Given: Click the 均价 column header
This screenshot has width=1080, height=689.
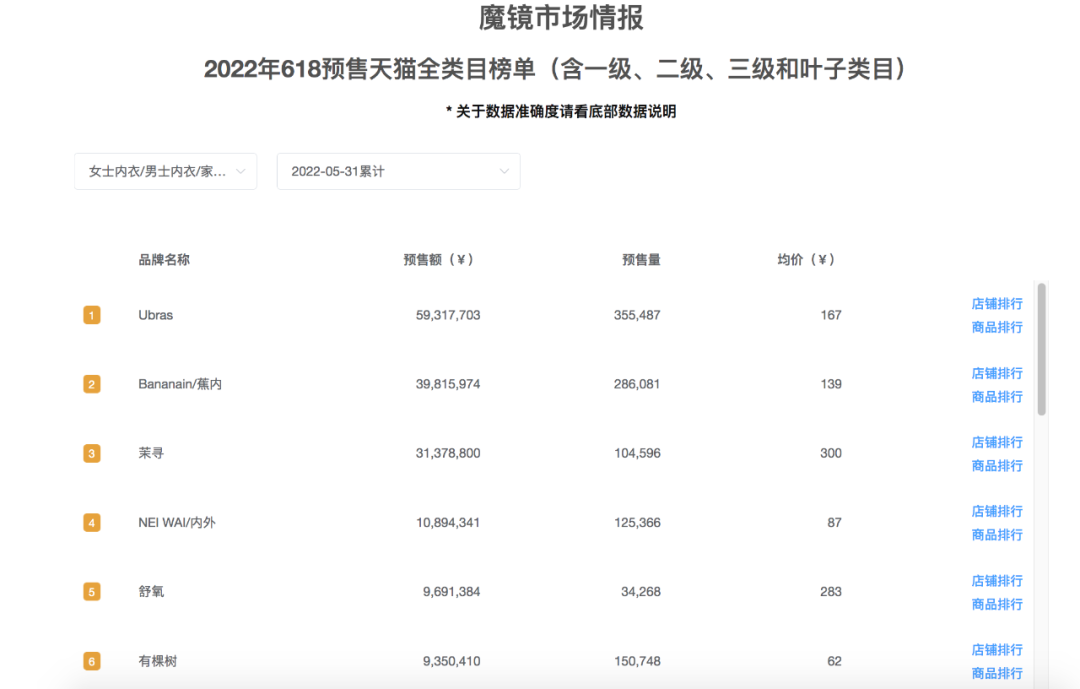Looking at the screenshot, I should tap(806, 258).
